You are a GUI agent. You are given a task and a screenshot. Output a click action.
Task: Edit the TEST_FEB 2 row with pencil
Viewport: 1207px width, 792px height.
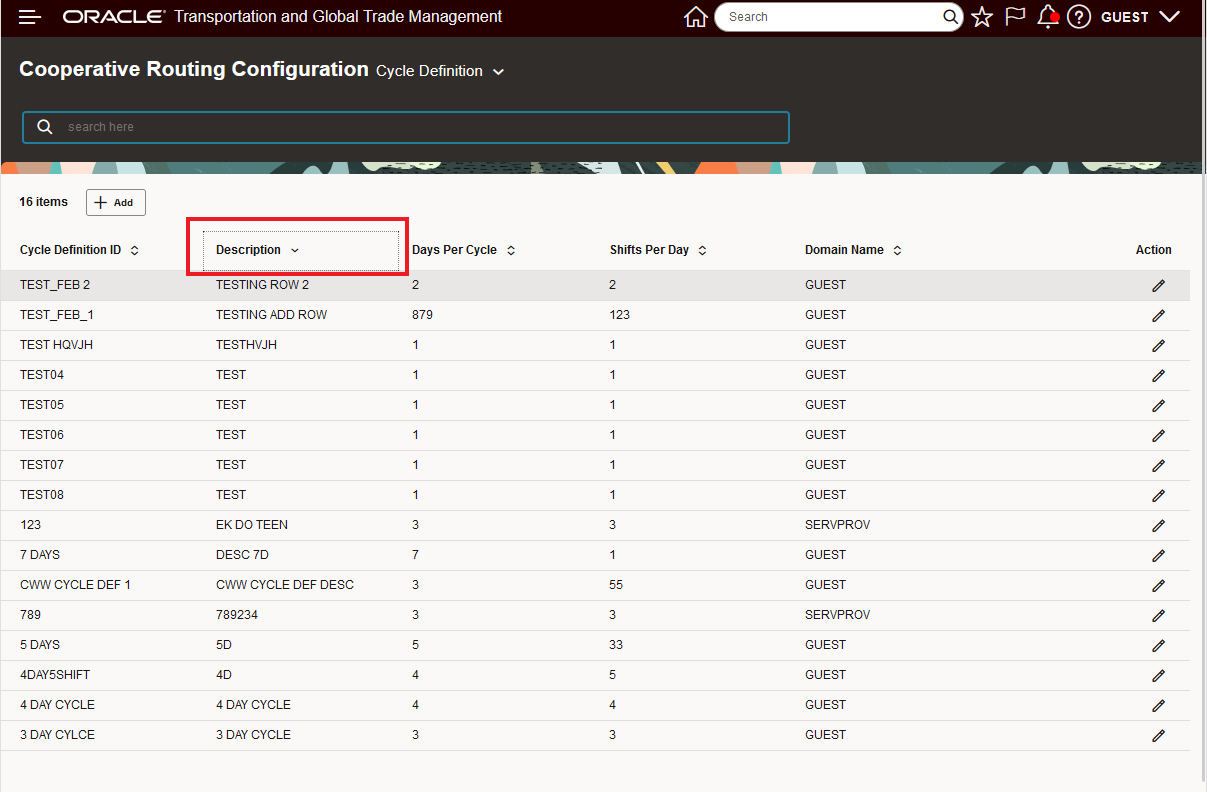click(1158, 285)
